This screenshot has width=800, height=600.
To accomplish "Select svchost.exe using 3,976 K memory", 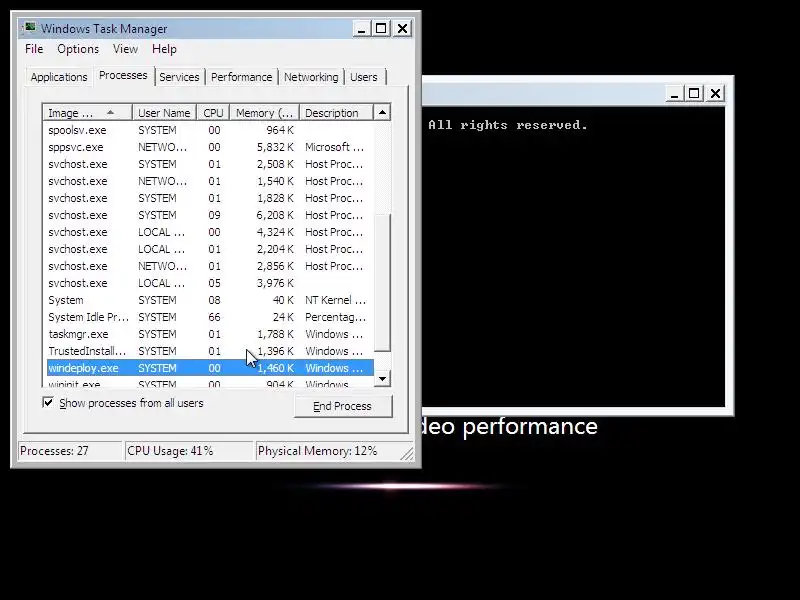I will (x=210, y=283).
